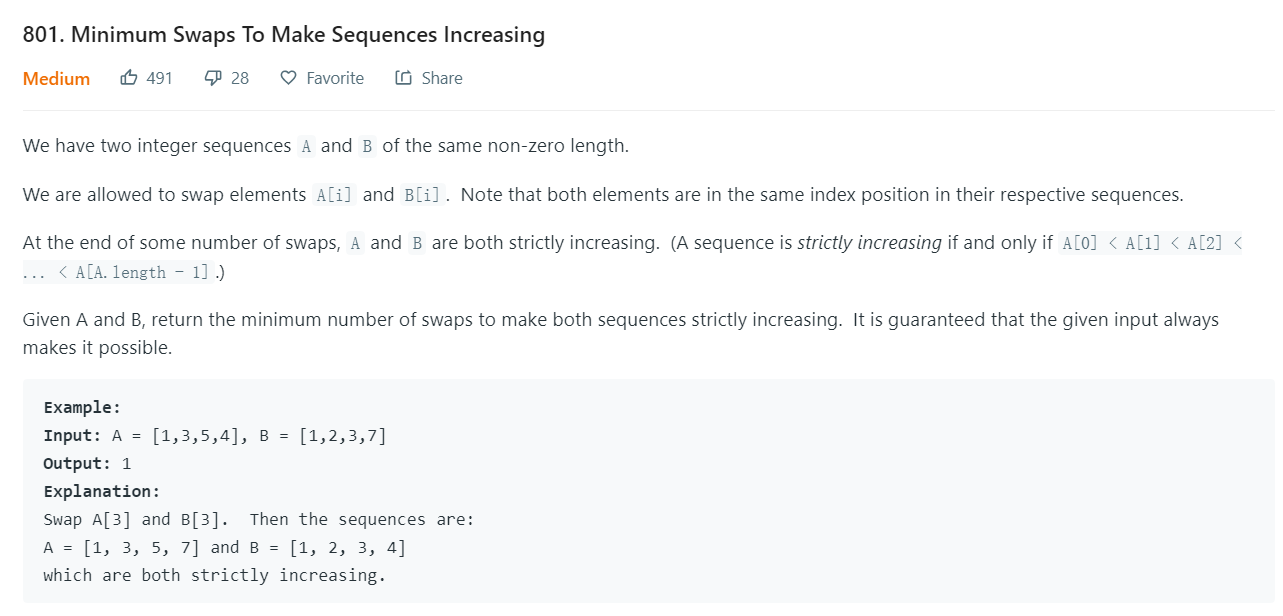Click the thumbs-up like icon
The width and height of the screenshot is (1283, 616).
coord(129,78)
